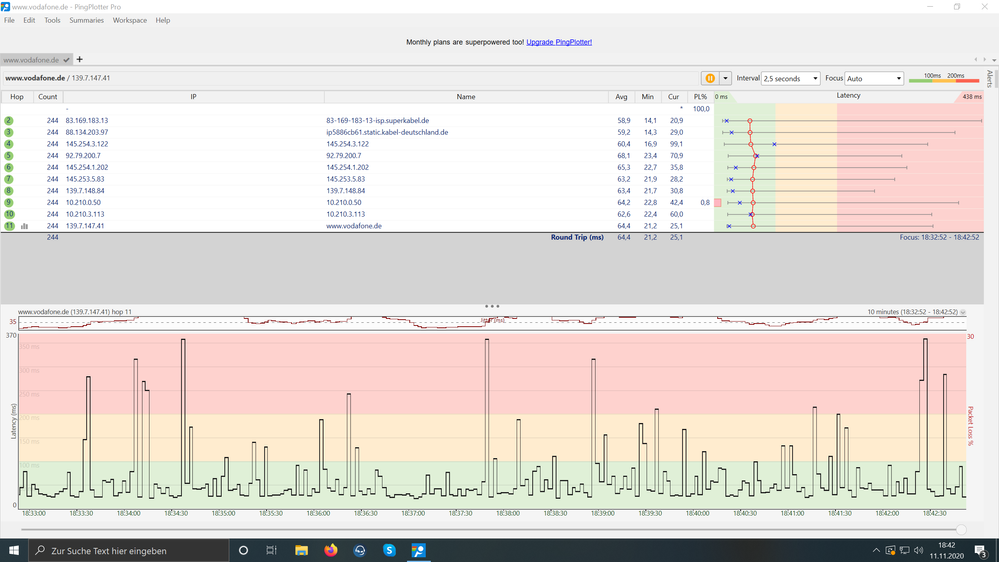The width and height of the screenshot is (999, 562).
Task: Open the Interval dropdown showing 2,5 seconds
Action: click(790, 78)
